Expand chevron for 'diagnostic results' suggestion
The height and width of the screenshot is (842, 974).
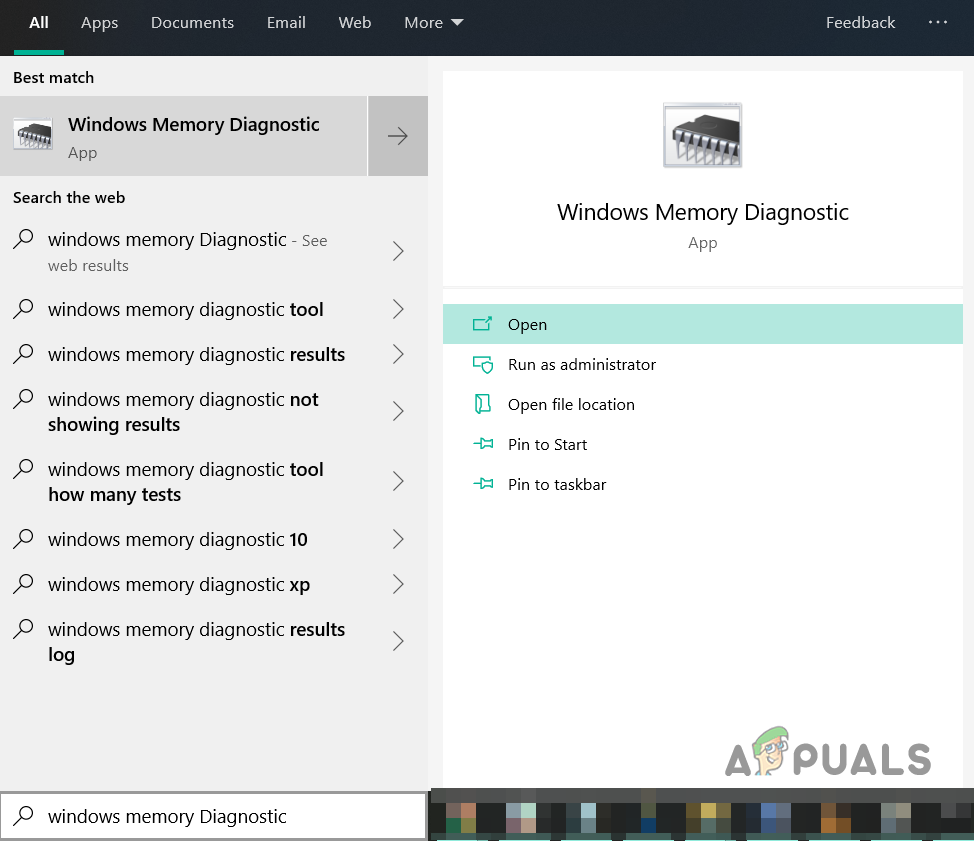point(398,355)
